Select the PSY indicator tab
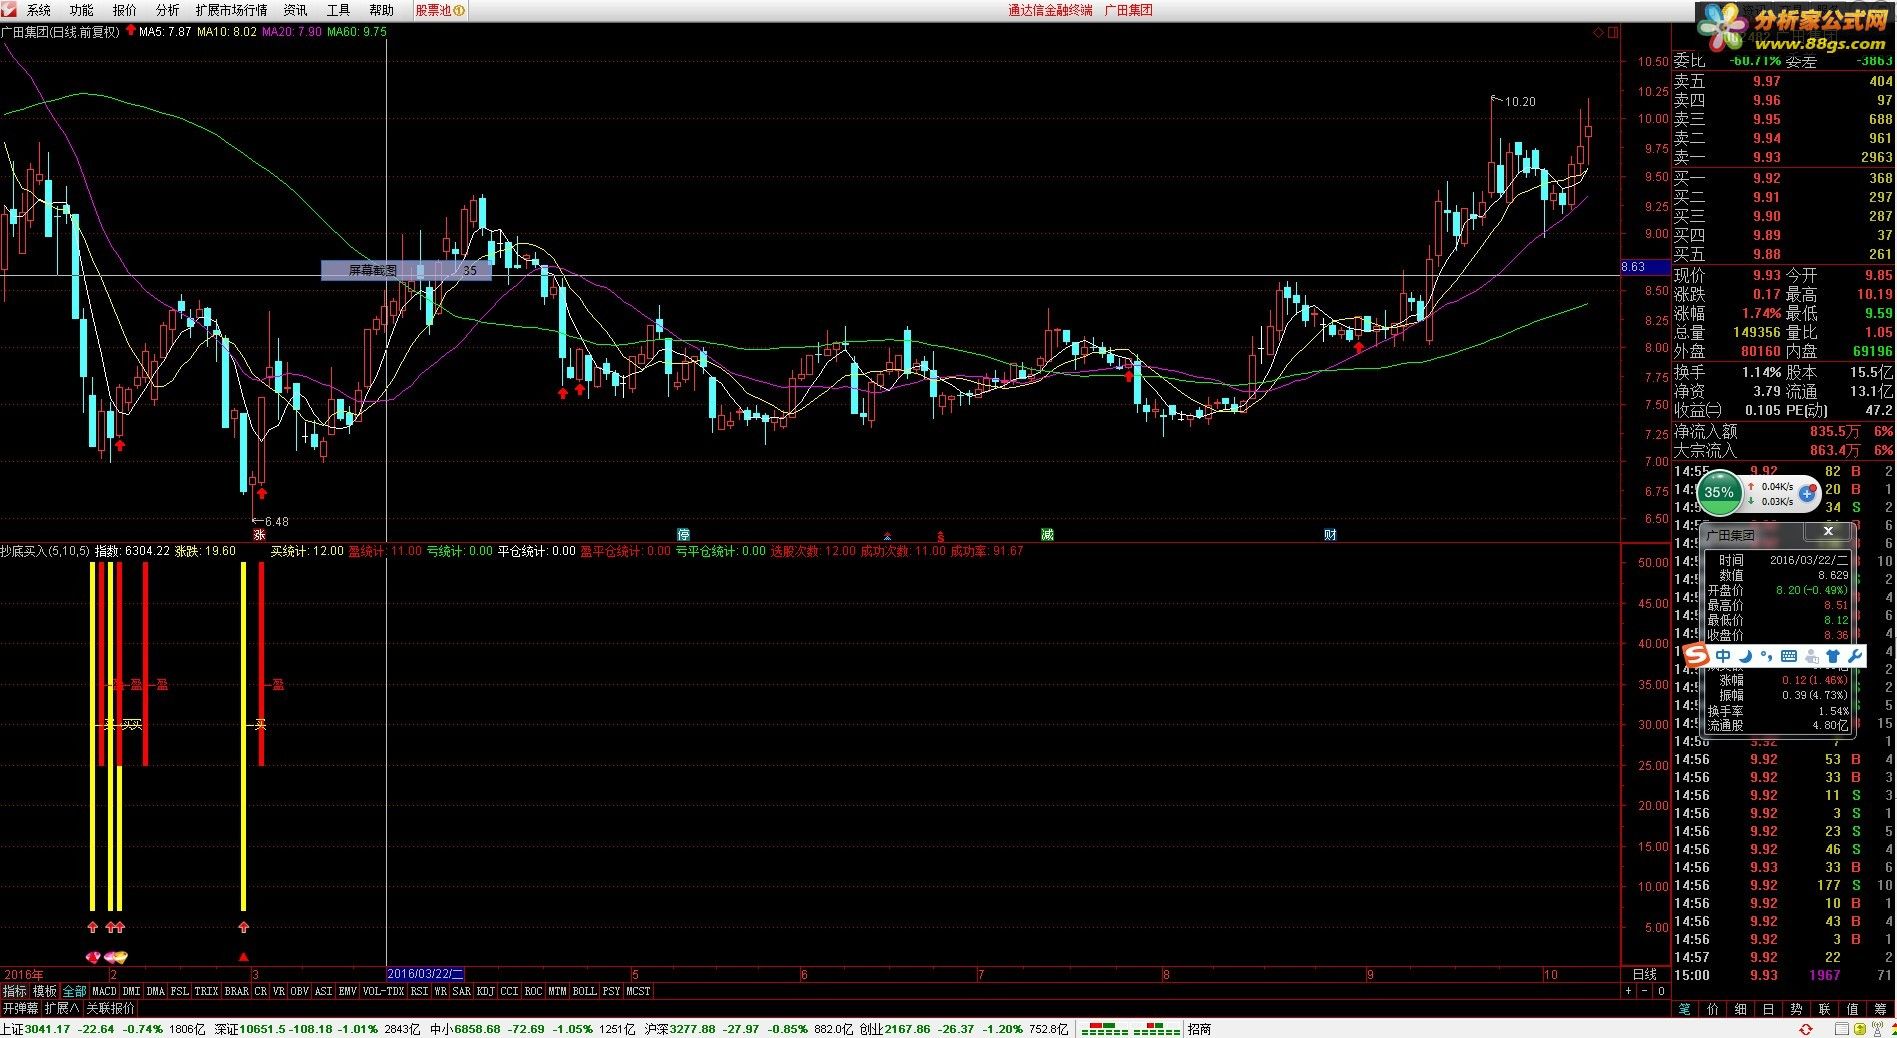 coord(611,991)
